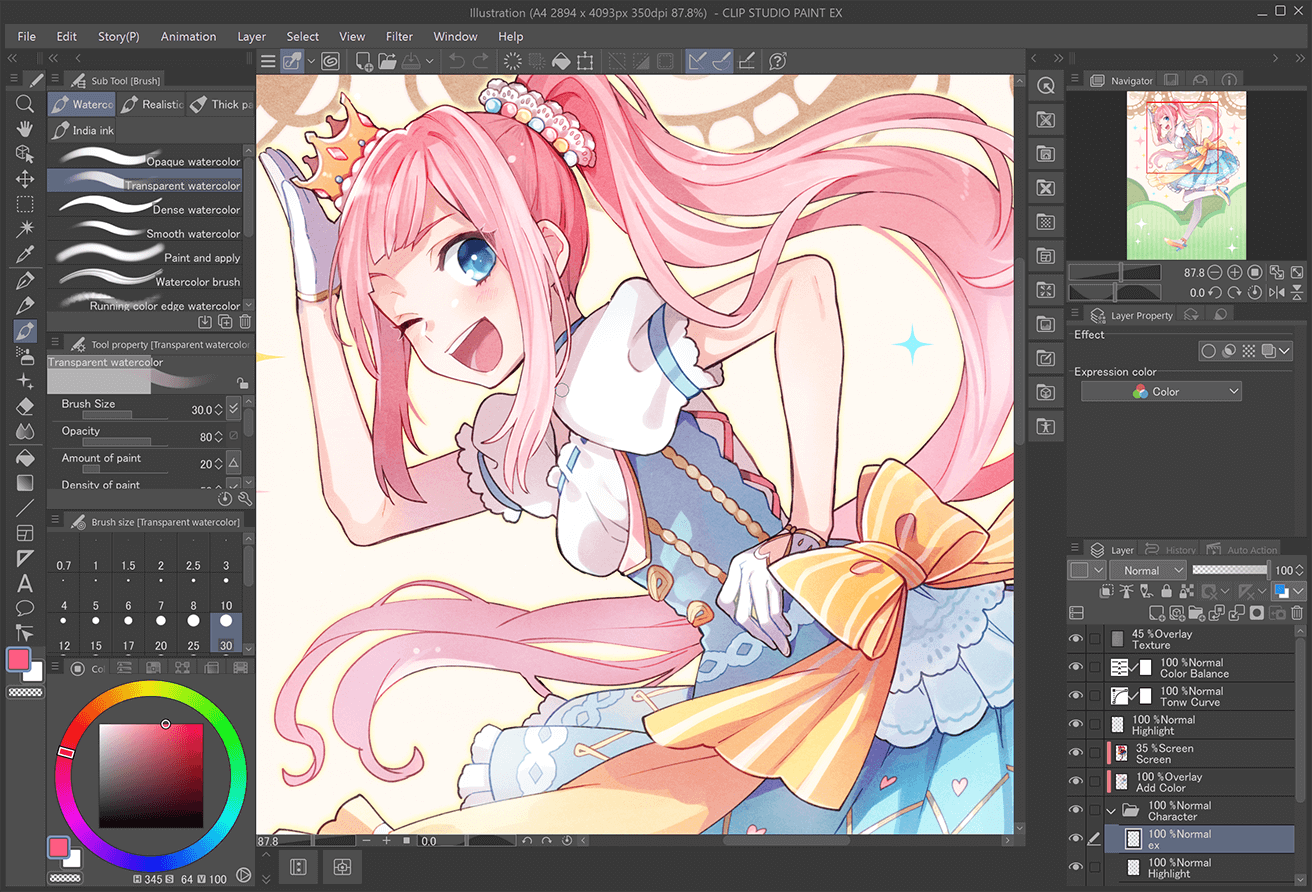This screenshot has width=1312, height=892.
Task: Choose the Fill bucket tool
Action: (25, 457)
